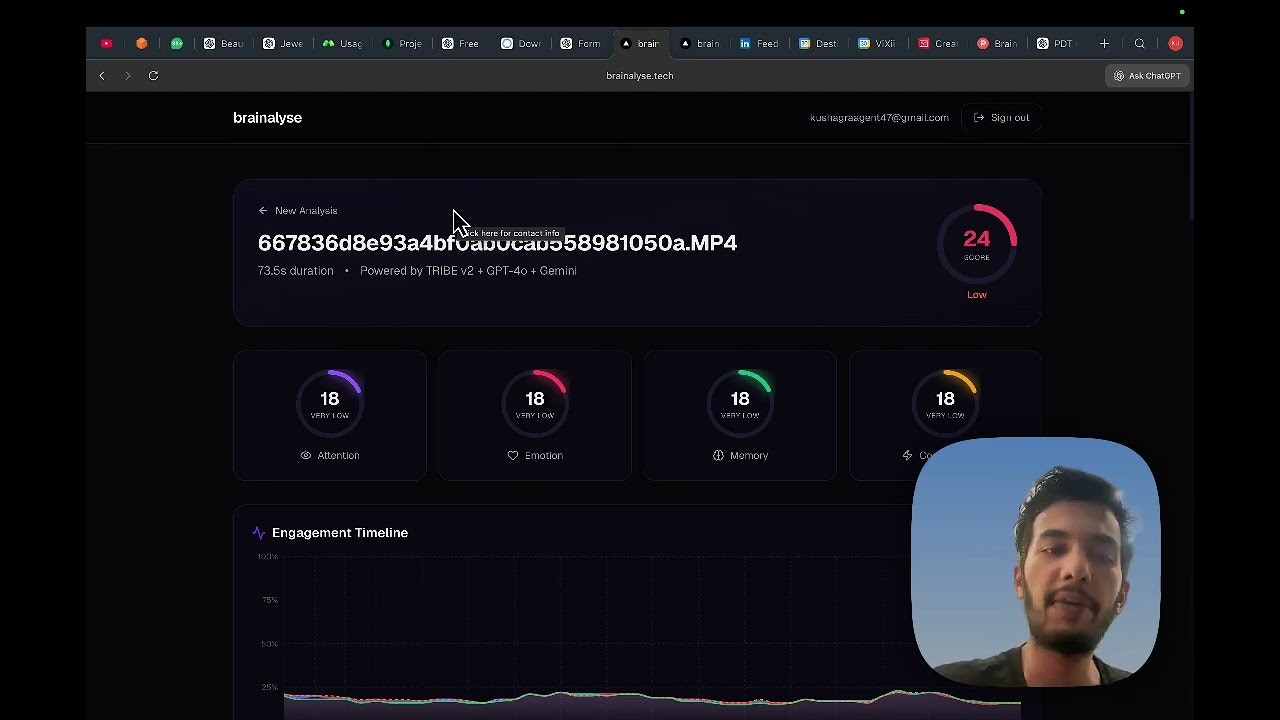Switch to the orange cube pinned tab

(x=141, y=43)
